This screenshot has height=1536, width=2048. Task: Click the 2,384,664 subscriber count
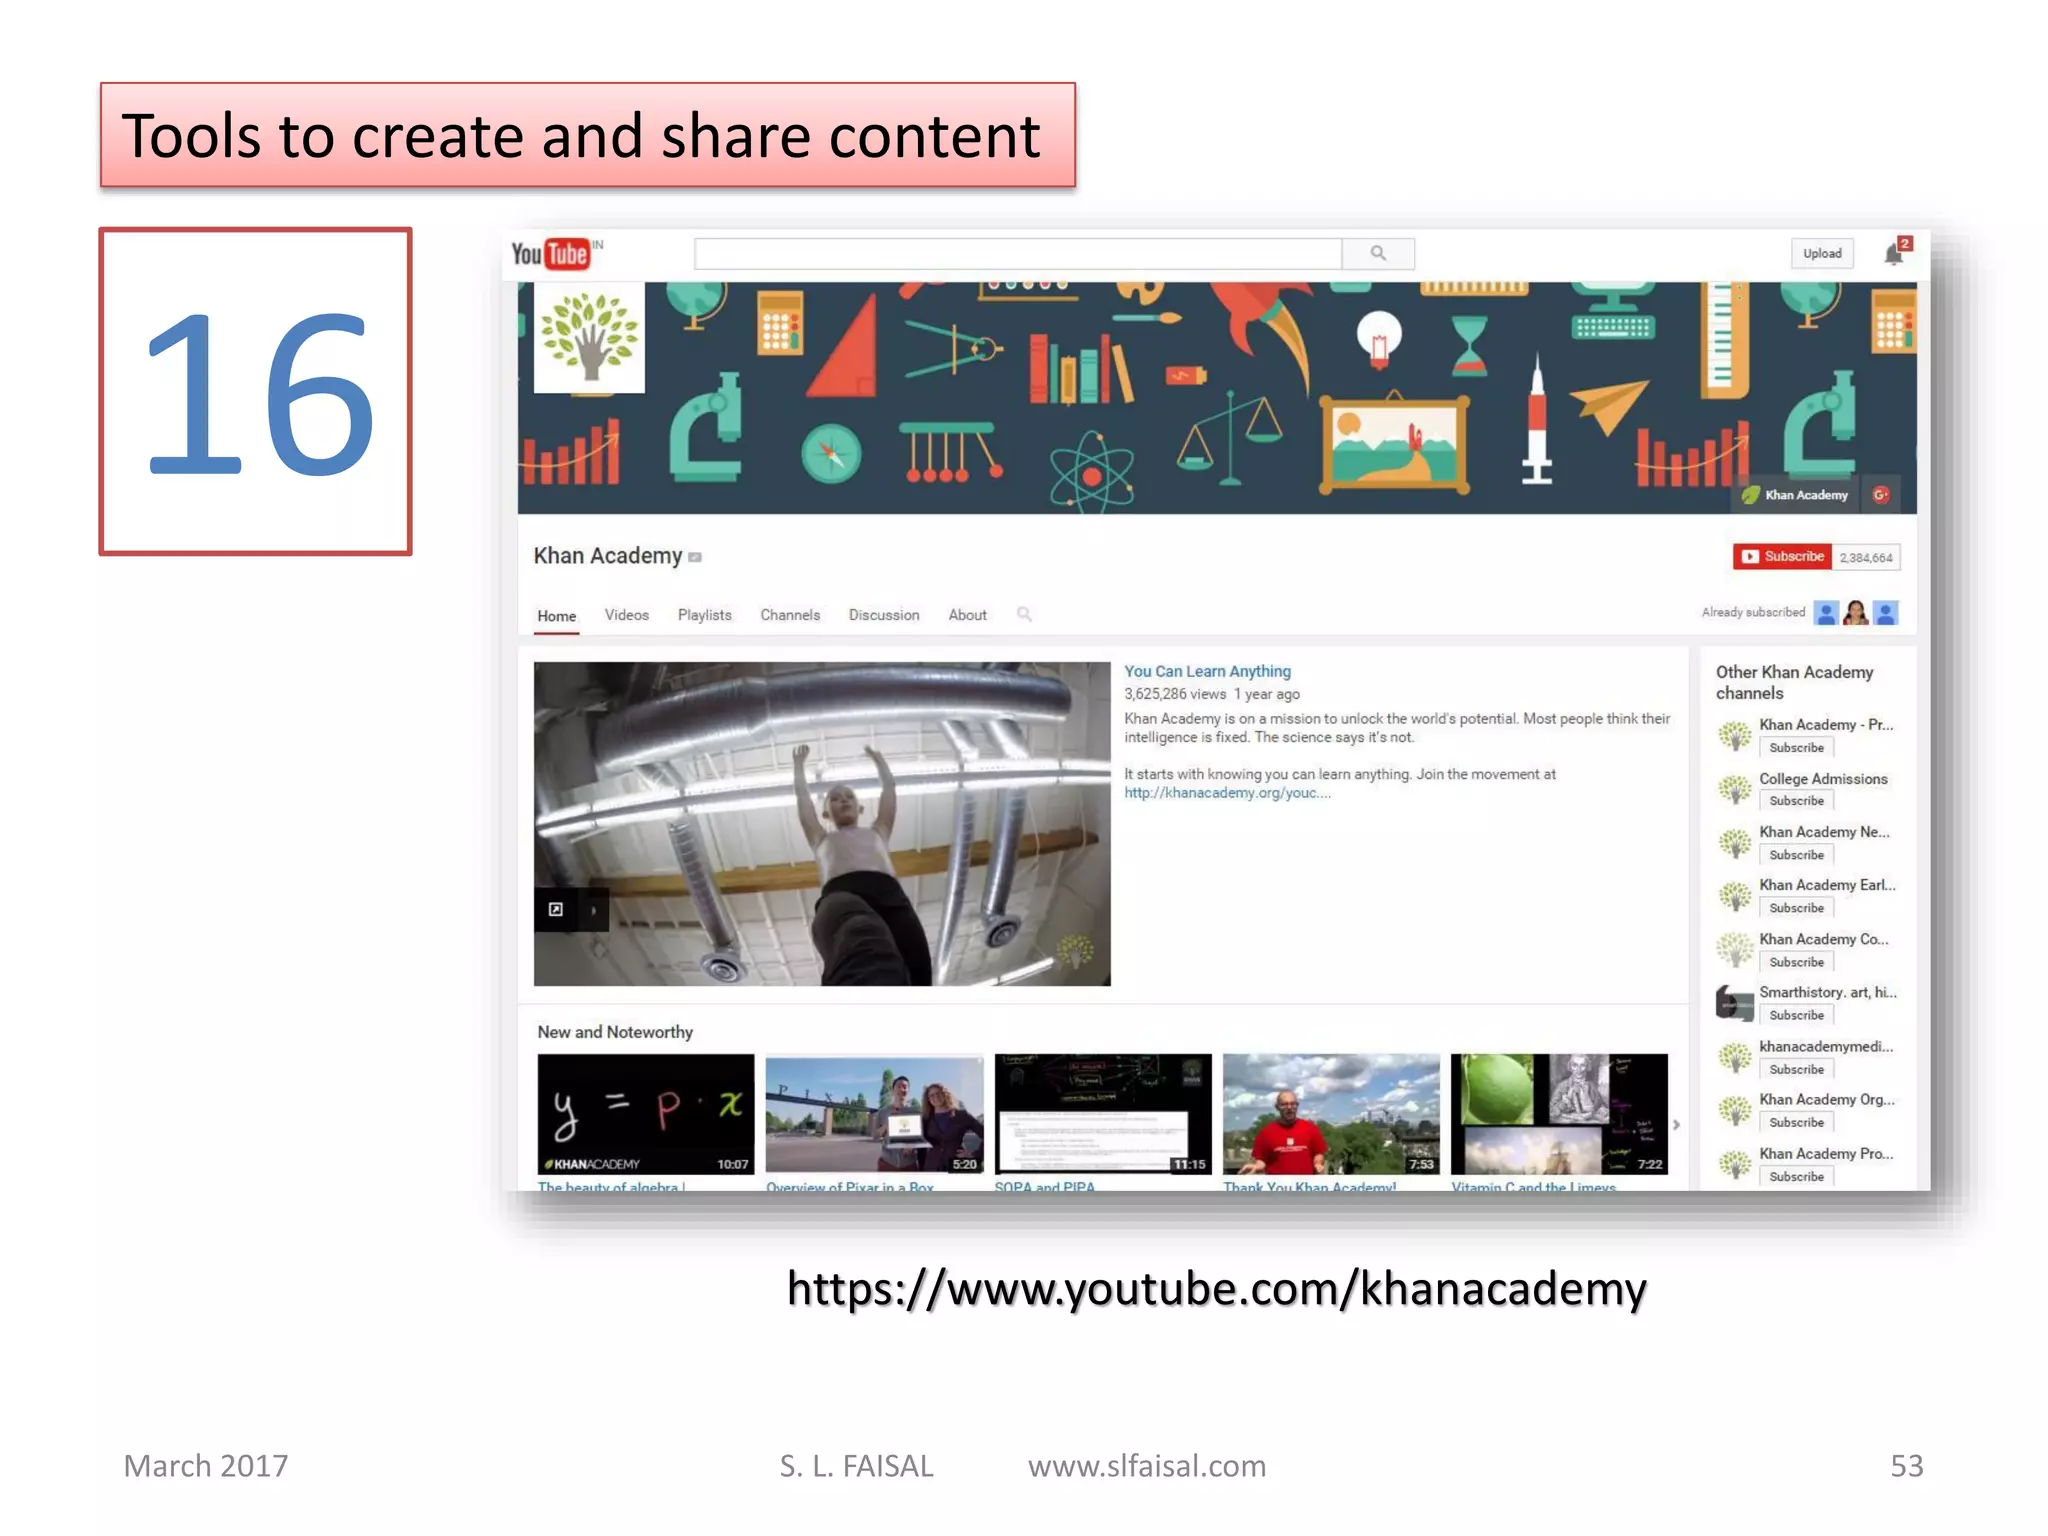tap(1866, 557)
